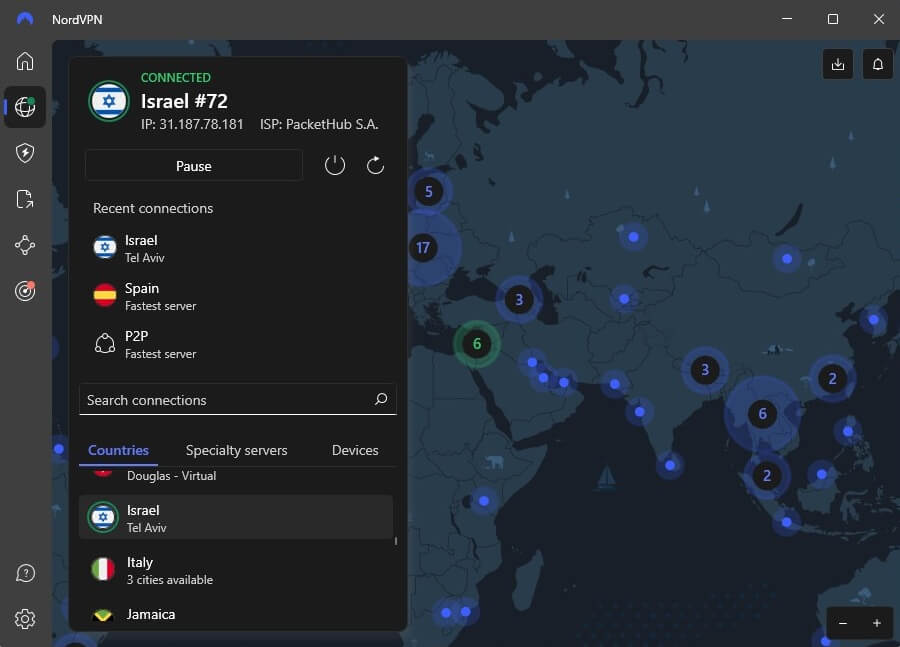Select P2P Fastest server recent connection
The image size is (900, 647).
click(238, 344)
